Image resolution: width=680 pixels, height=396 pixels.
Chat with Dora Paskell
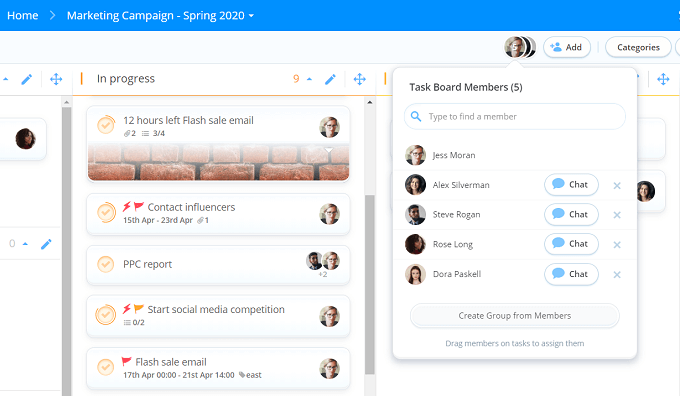pyautogui.click(x=571, y=274)
